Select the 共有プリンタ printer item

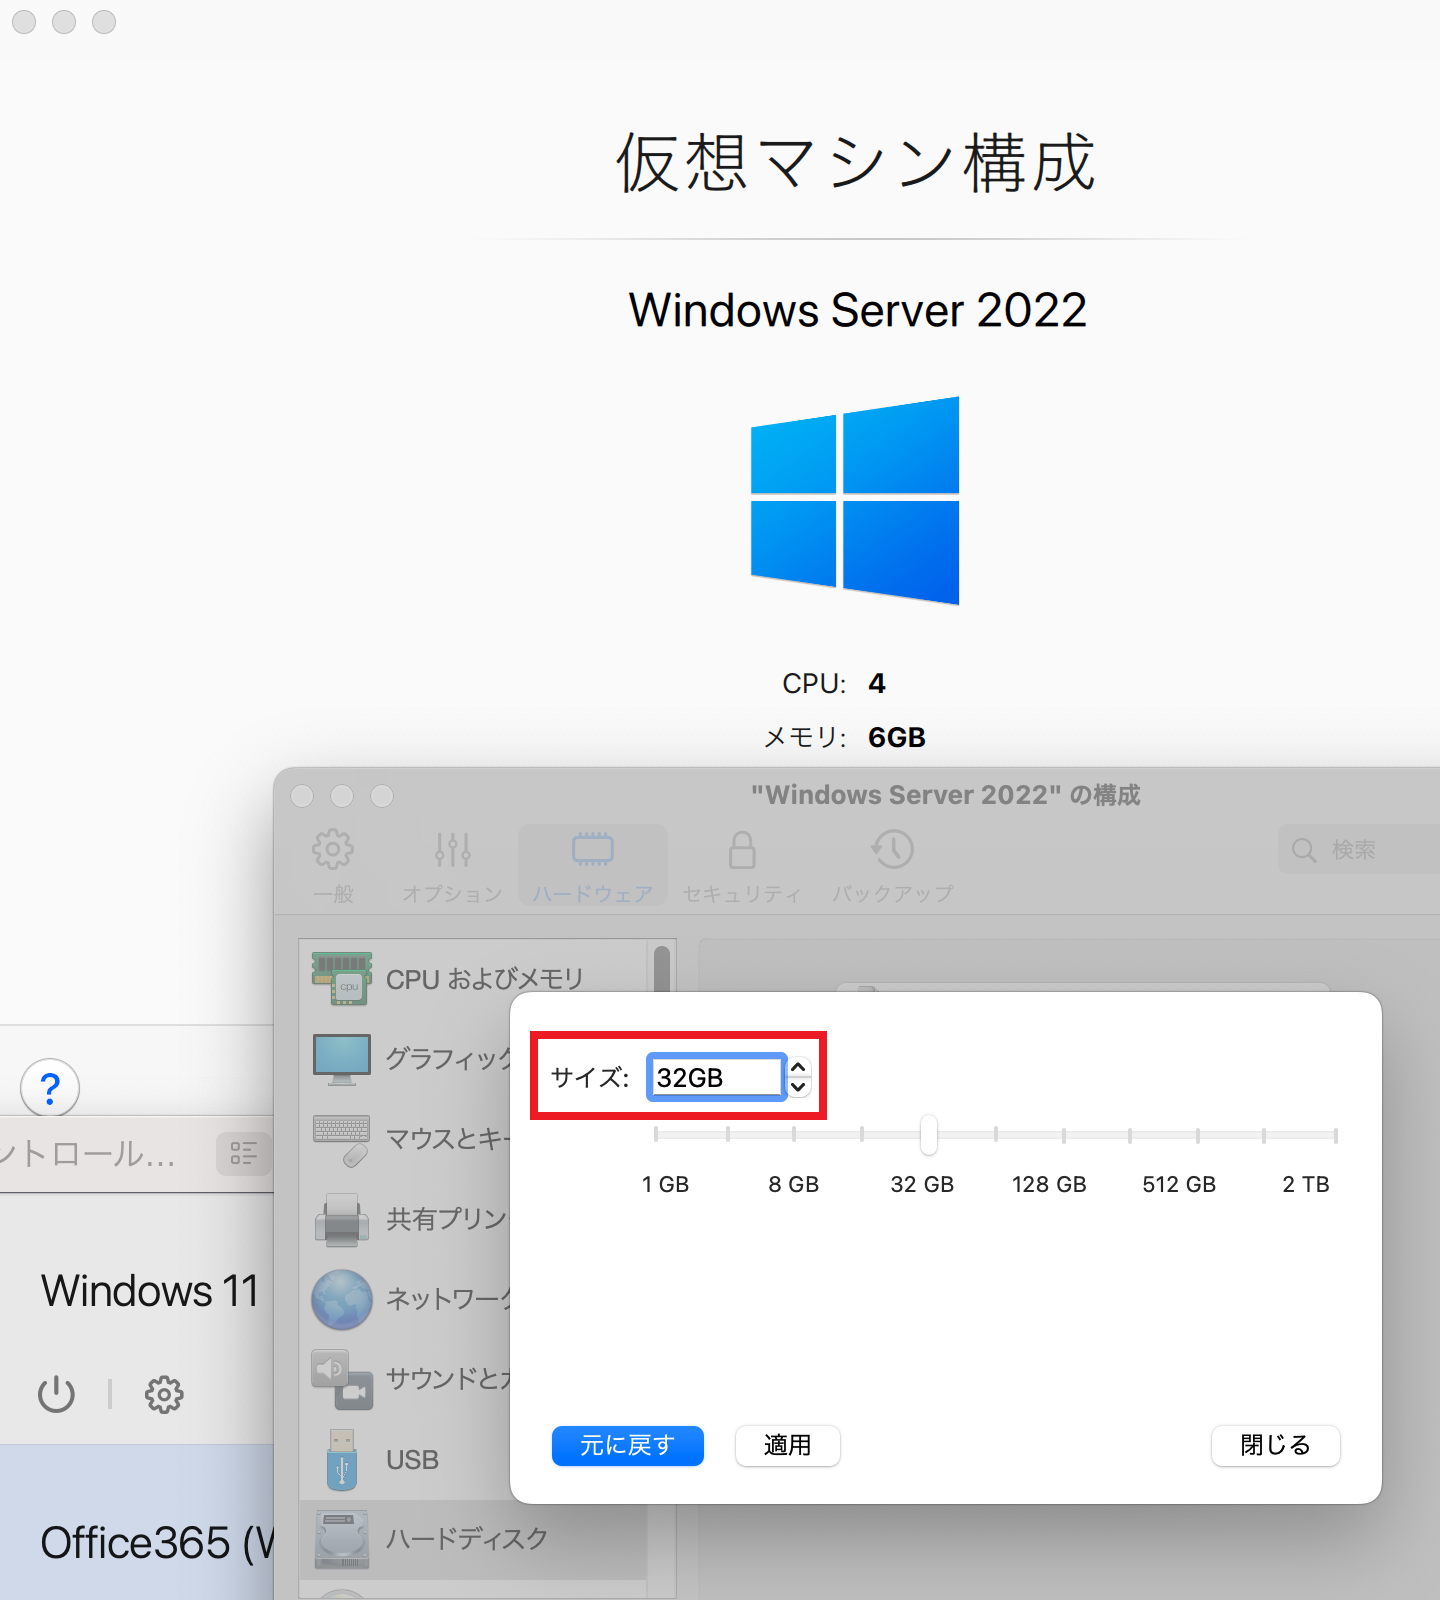point(406,1219)
